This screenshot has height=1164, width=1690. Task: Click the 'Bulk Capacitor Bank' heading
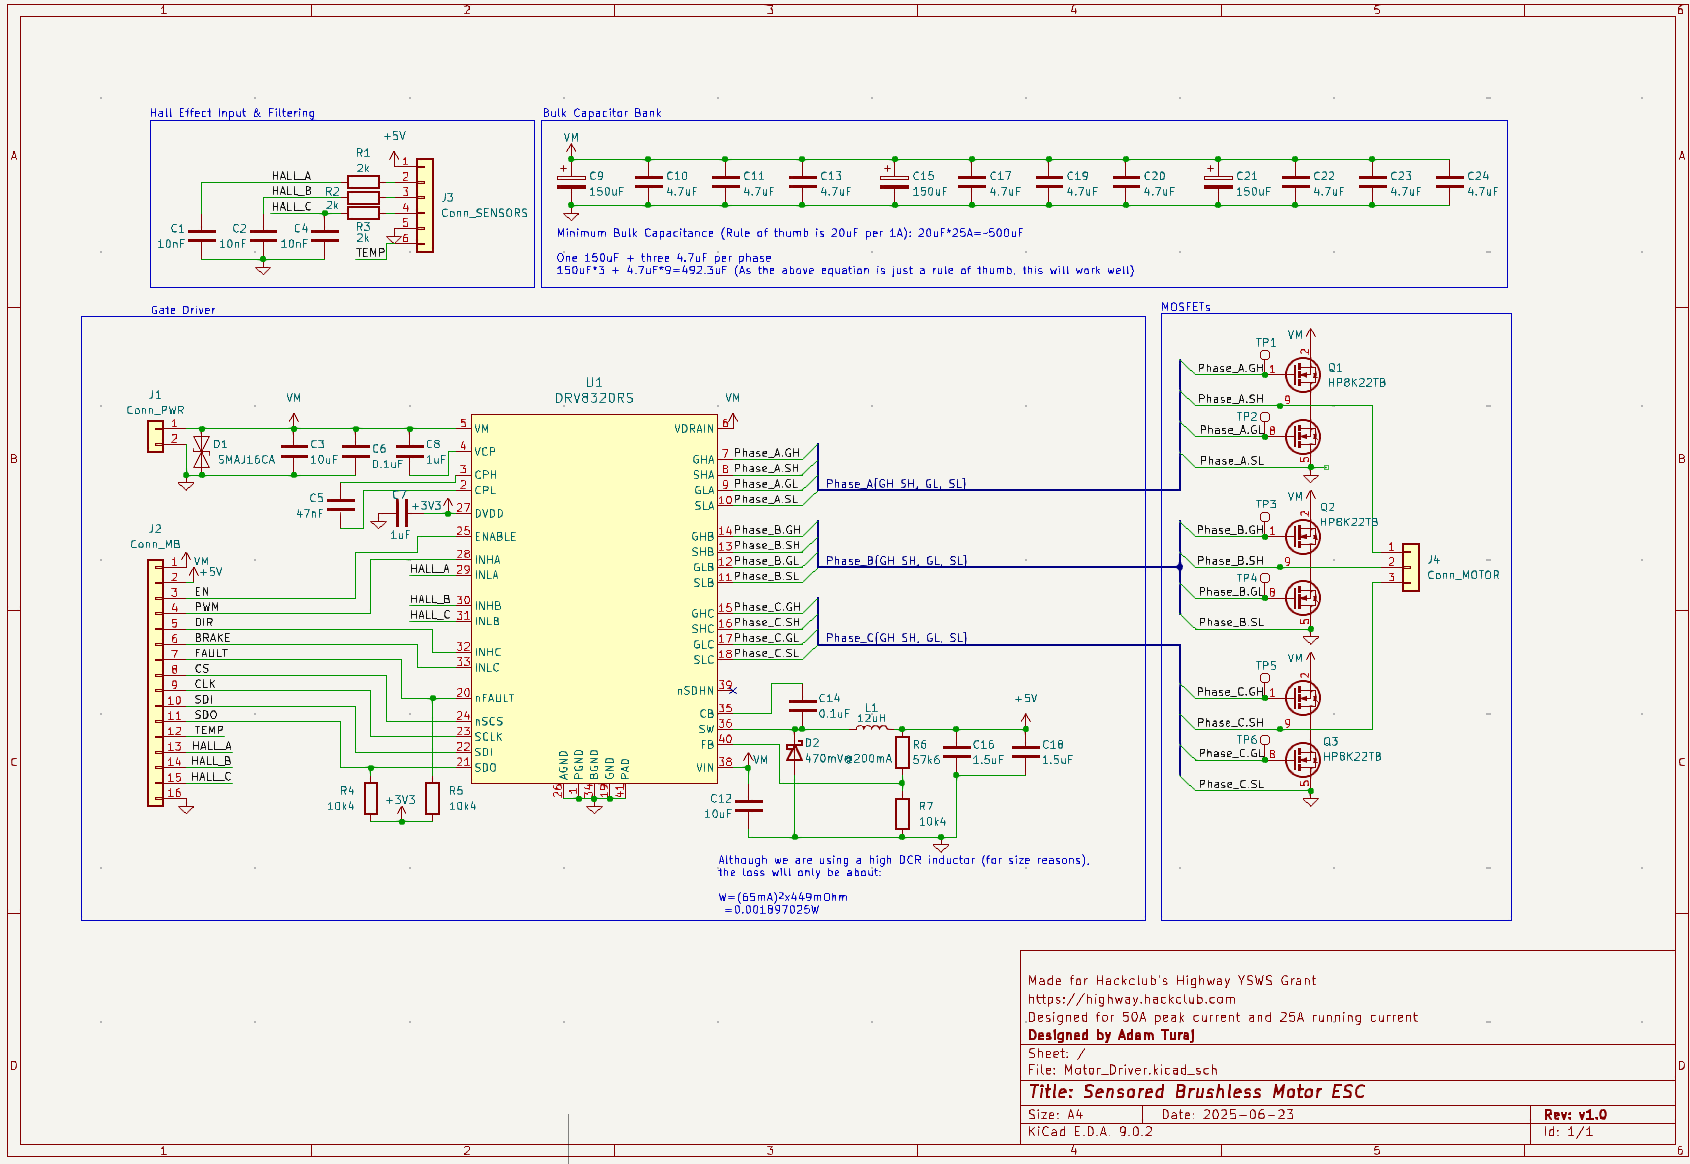[602, 113]
